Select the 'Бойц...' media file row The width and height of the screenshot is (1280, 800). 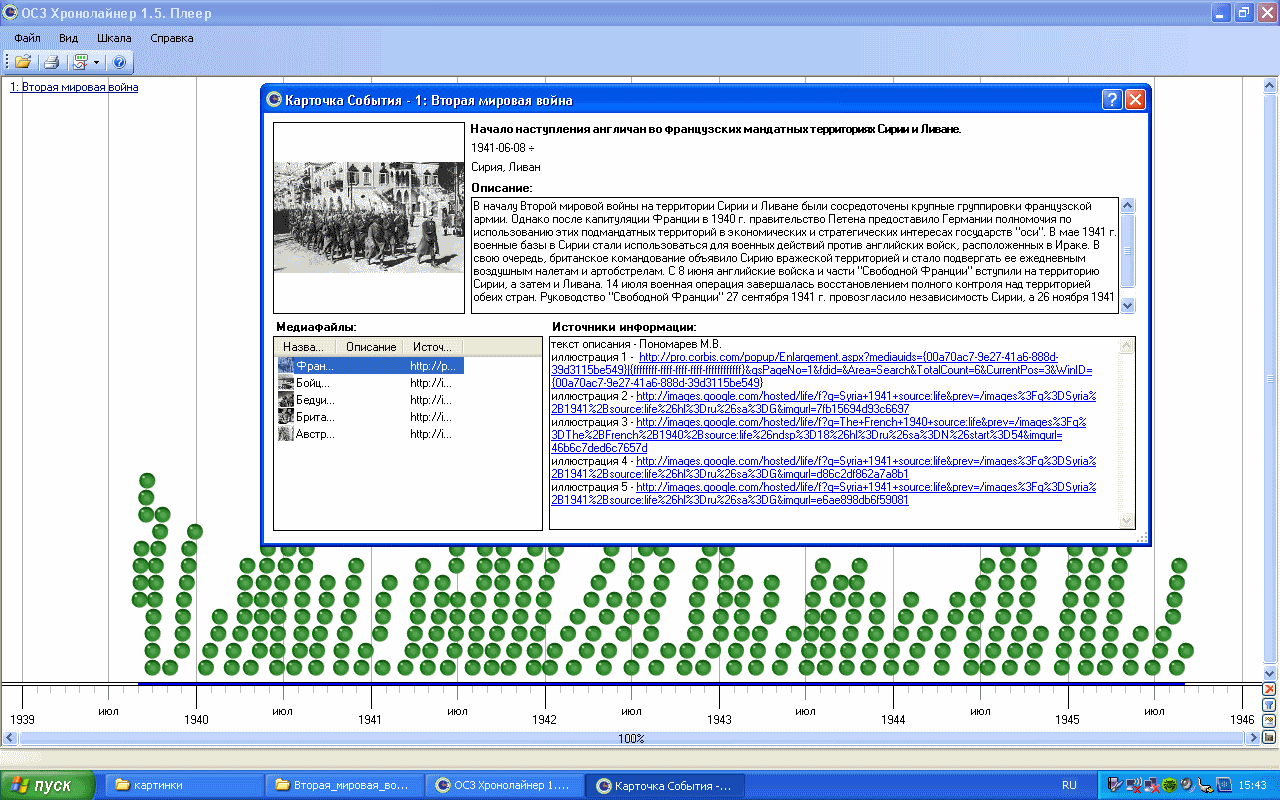315,383
